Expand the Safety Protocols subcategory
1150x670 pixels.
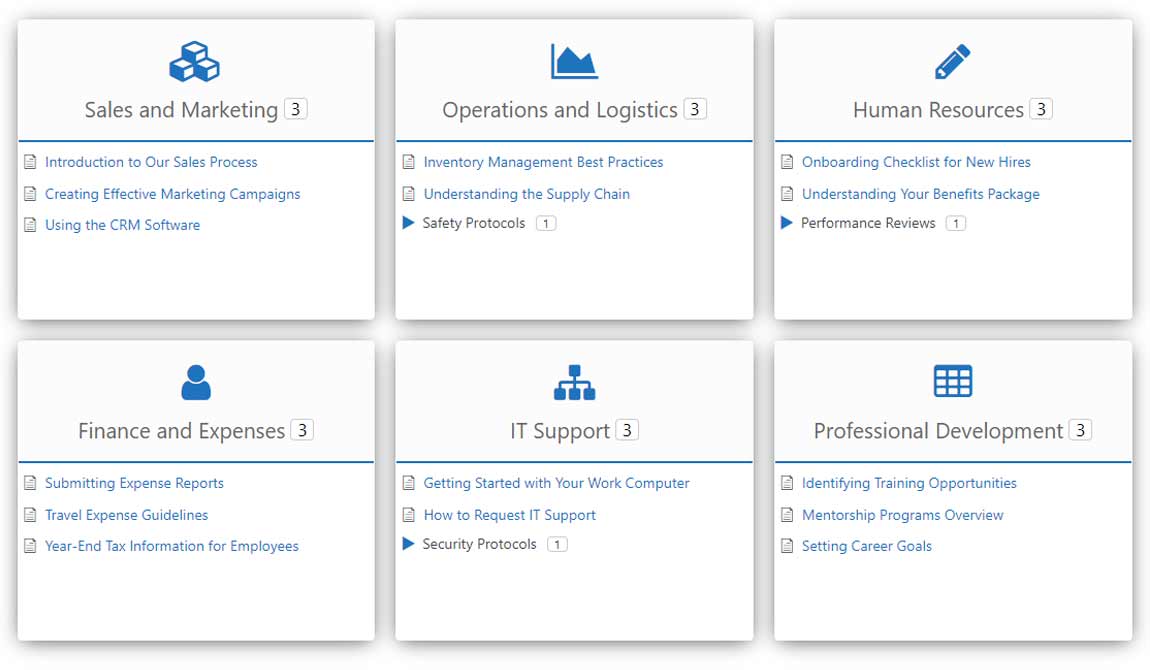pyautogui.click(x=409, y=223)
